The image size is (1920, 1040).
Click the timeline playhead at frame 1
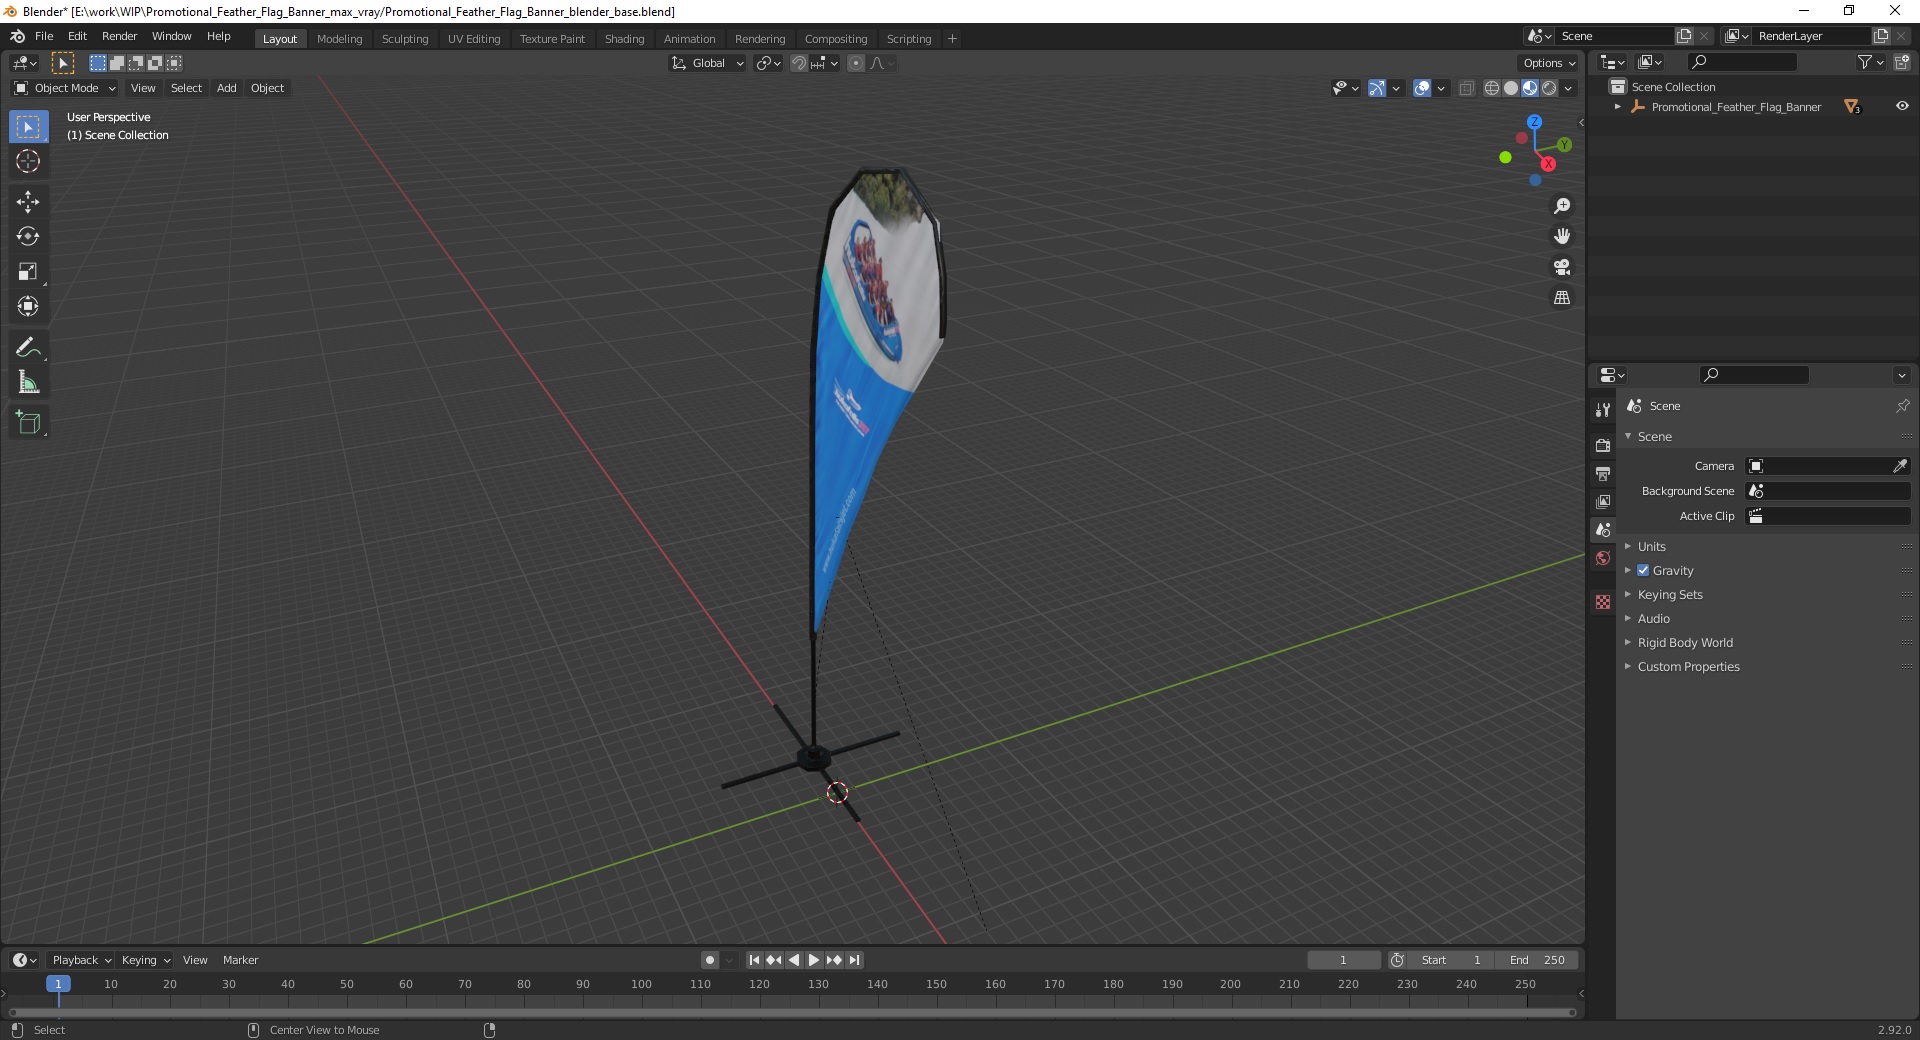coord(58,985)
